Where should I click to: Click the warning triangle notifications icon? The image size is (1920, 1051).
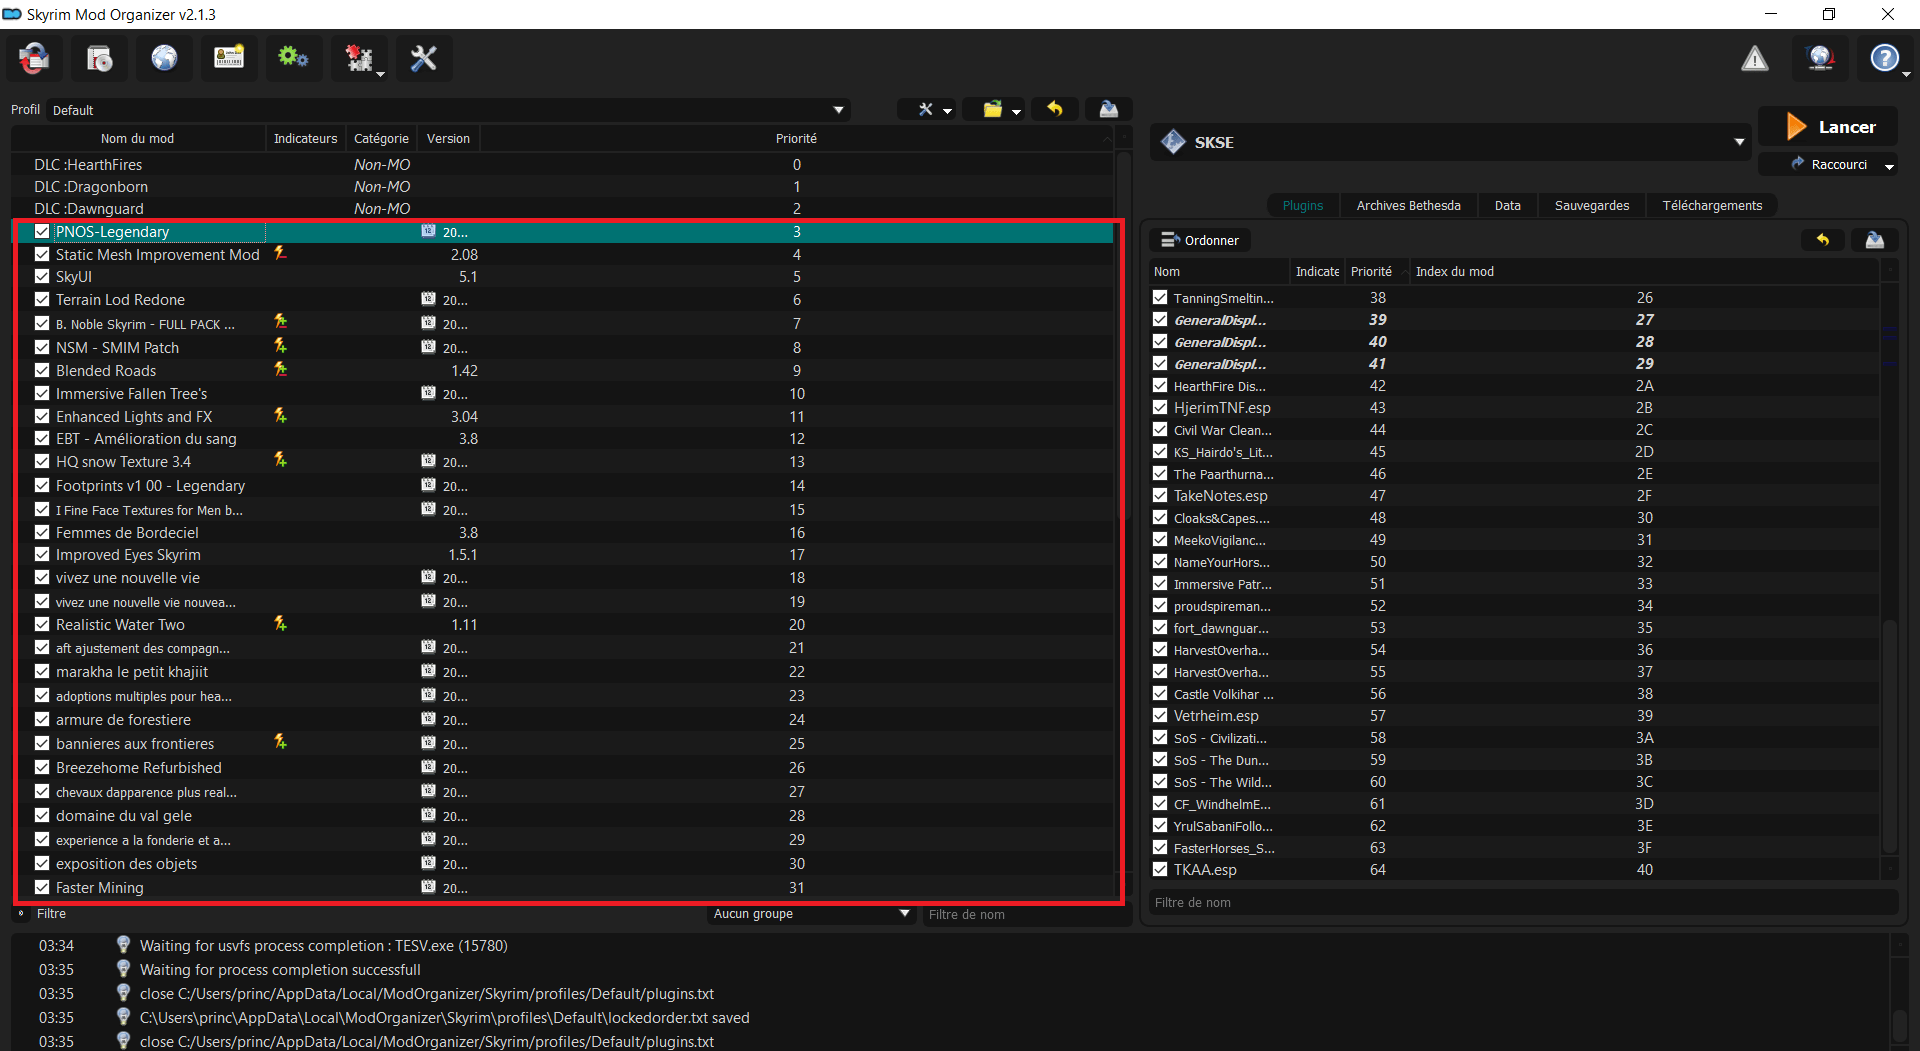(1754, 59)
